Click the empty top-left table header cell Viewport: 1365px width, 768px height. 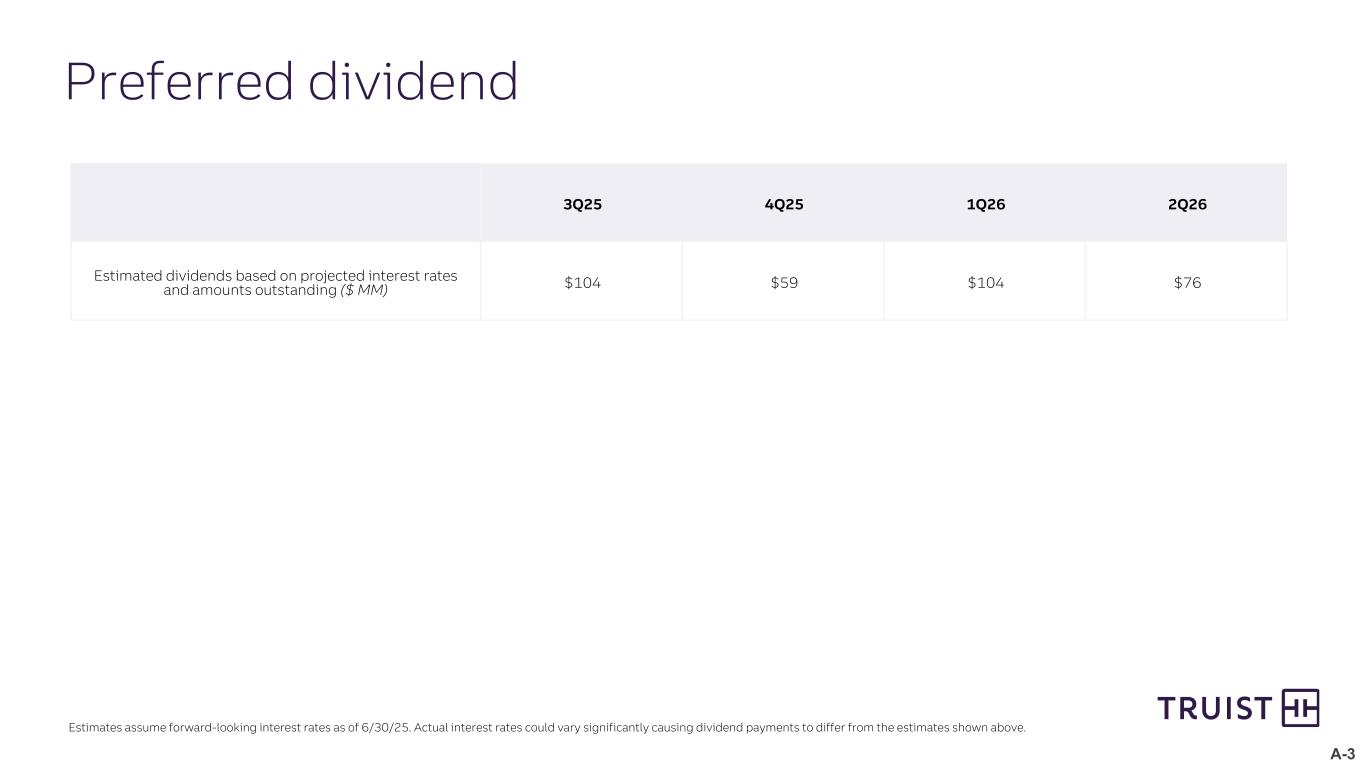point(275,203)
